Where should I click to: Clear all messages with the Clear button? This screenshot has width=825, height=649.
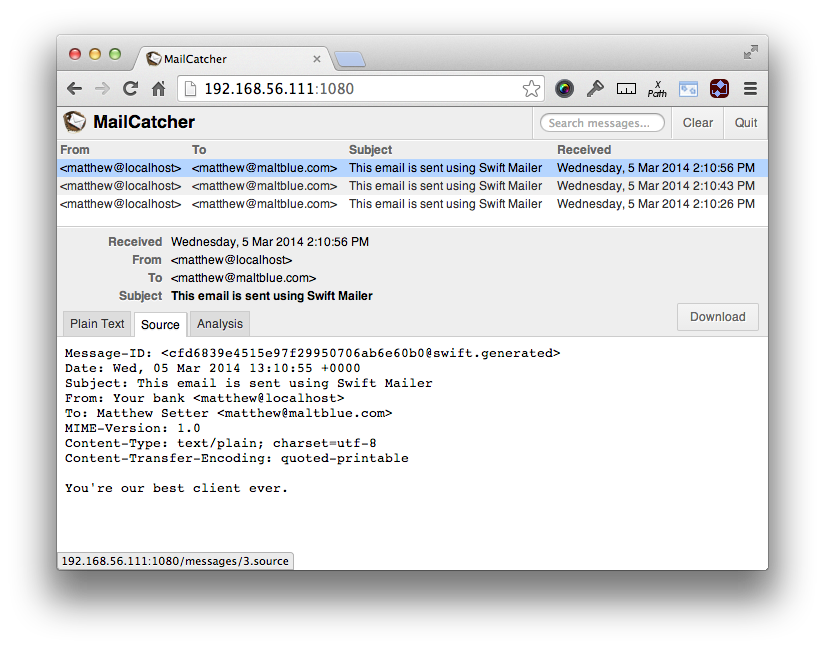tap(698, 123)
